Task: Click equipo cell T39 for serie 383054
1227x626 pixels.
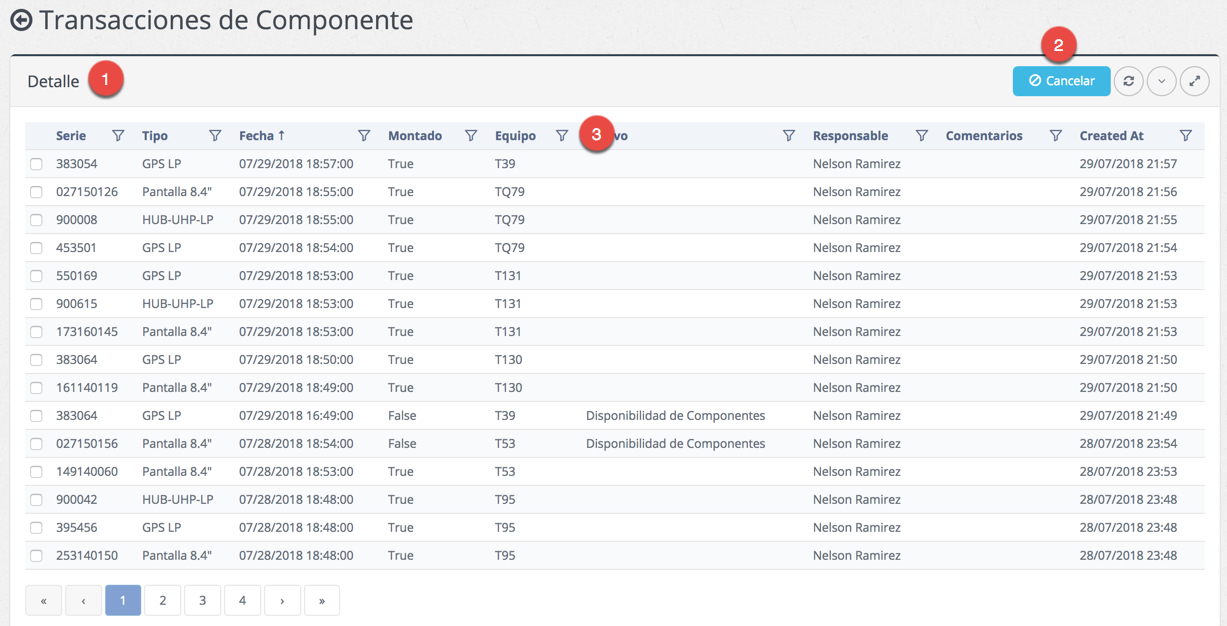Action: click(x=505, y=164)
